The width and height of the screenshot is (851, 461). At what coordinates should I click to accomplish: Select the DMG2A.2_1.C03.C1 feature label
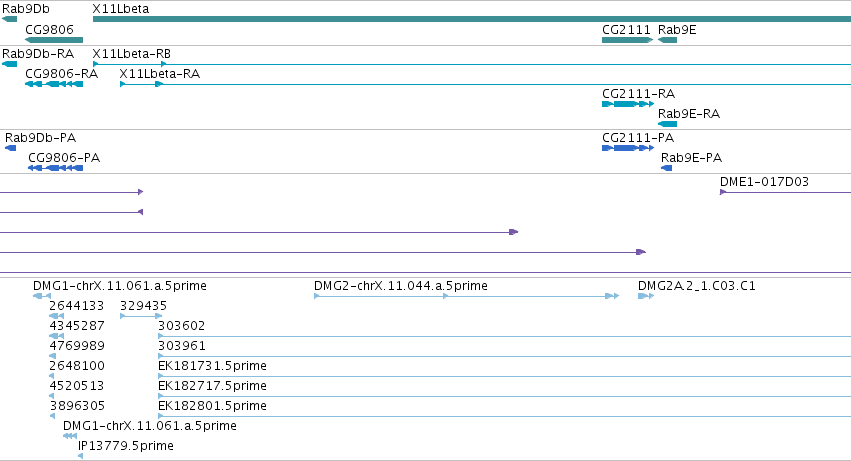point(696,286)
